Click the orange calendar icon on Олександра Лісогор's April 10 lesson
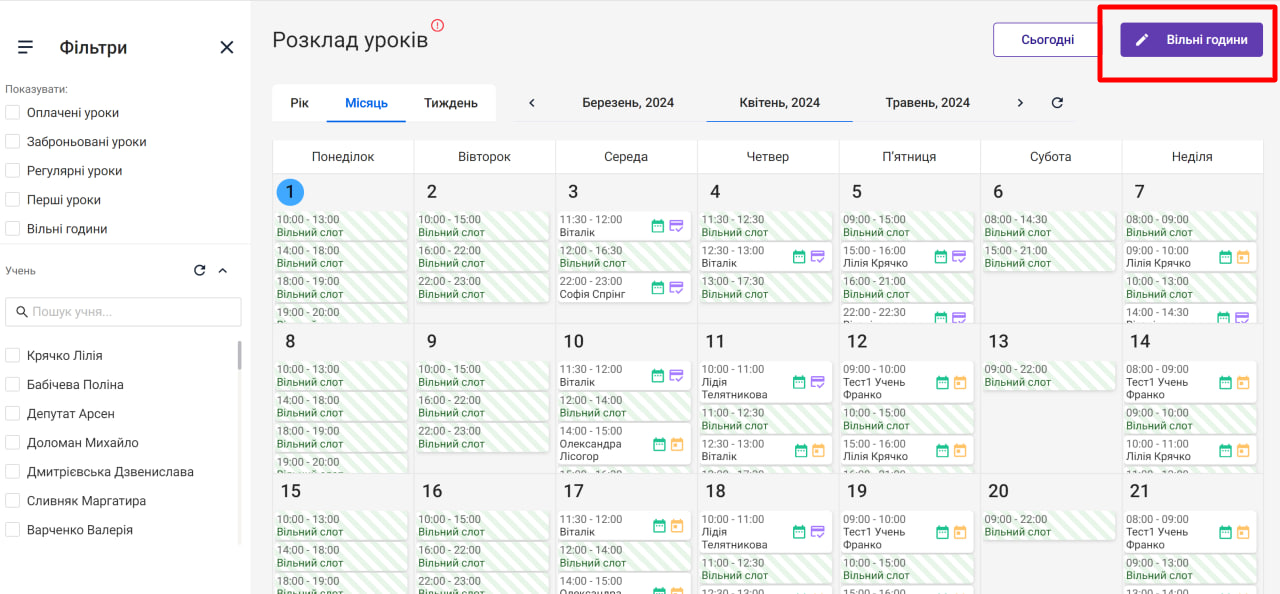Image resolution: width=1280 pixels, height=594 pixels. pyautogui.click(x=676, y=445)
